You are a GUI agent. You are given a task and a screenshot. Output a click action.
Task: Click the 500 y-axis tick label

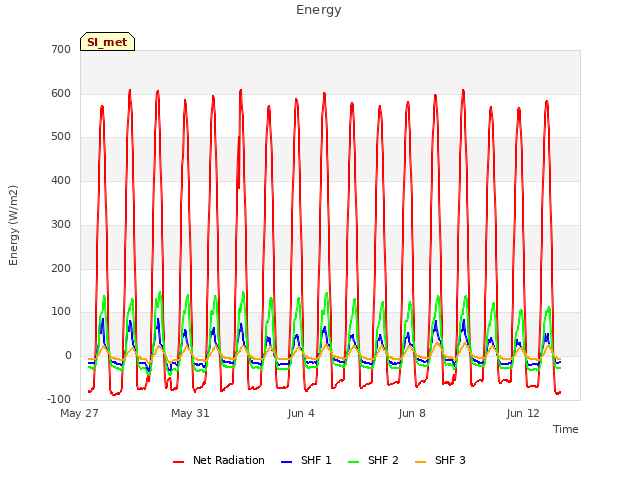61,137
